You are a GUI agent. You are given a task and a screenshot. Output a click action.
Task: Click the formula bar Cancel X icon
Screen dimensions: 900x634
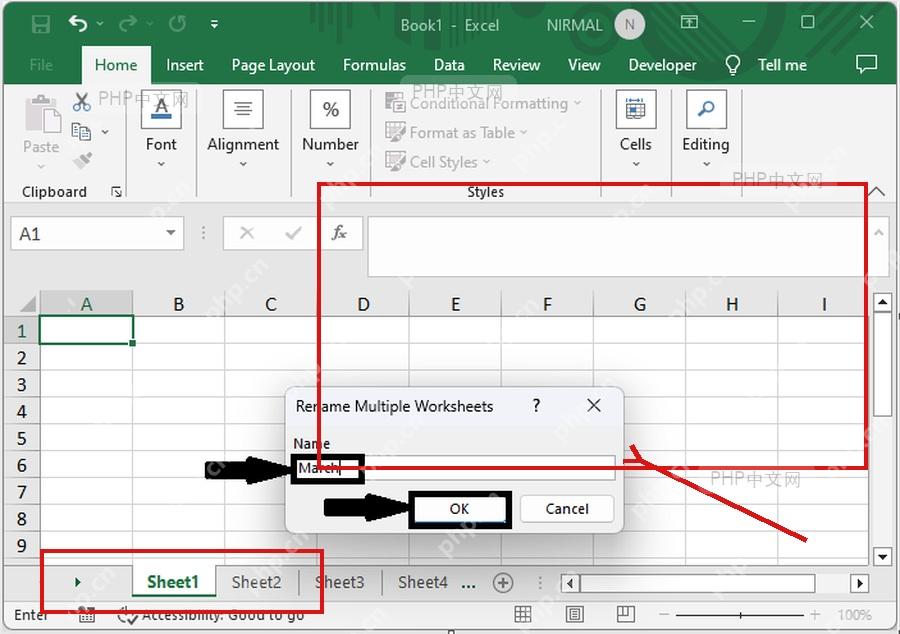click(247, 232)
